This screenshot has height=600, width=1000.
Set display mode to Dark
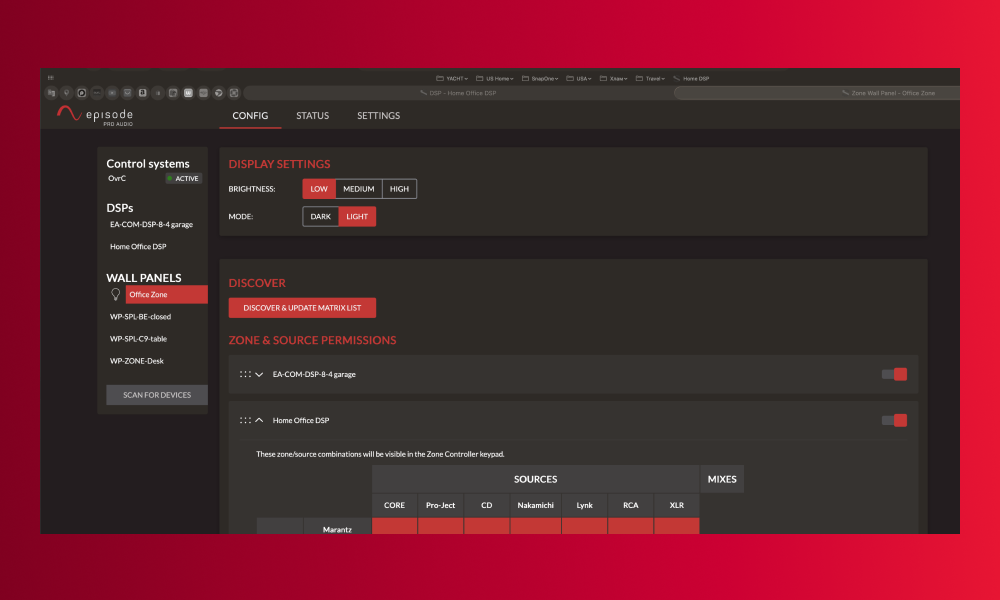(321, 217)
